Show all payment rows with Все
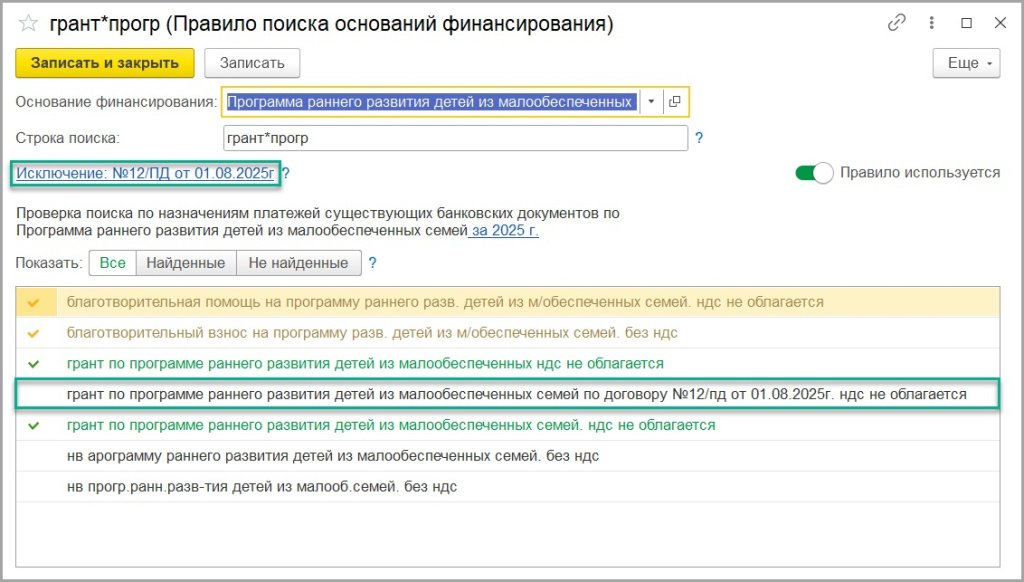The height and width of the screenshot is (582, 1024). (x=112, y=263)
